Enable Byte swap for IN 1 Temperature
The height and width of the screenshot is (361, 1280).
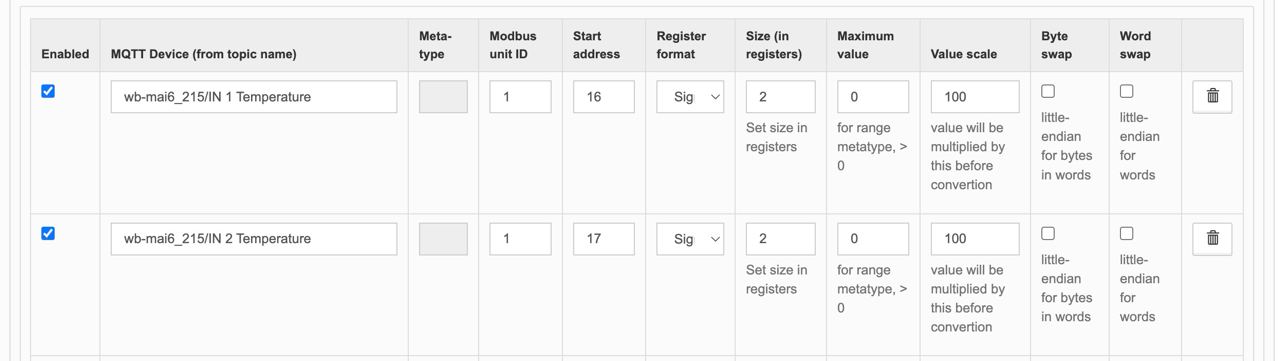[x=1048, y=91]
